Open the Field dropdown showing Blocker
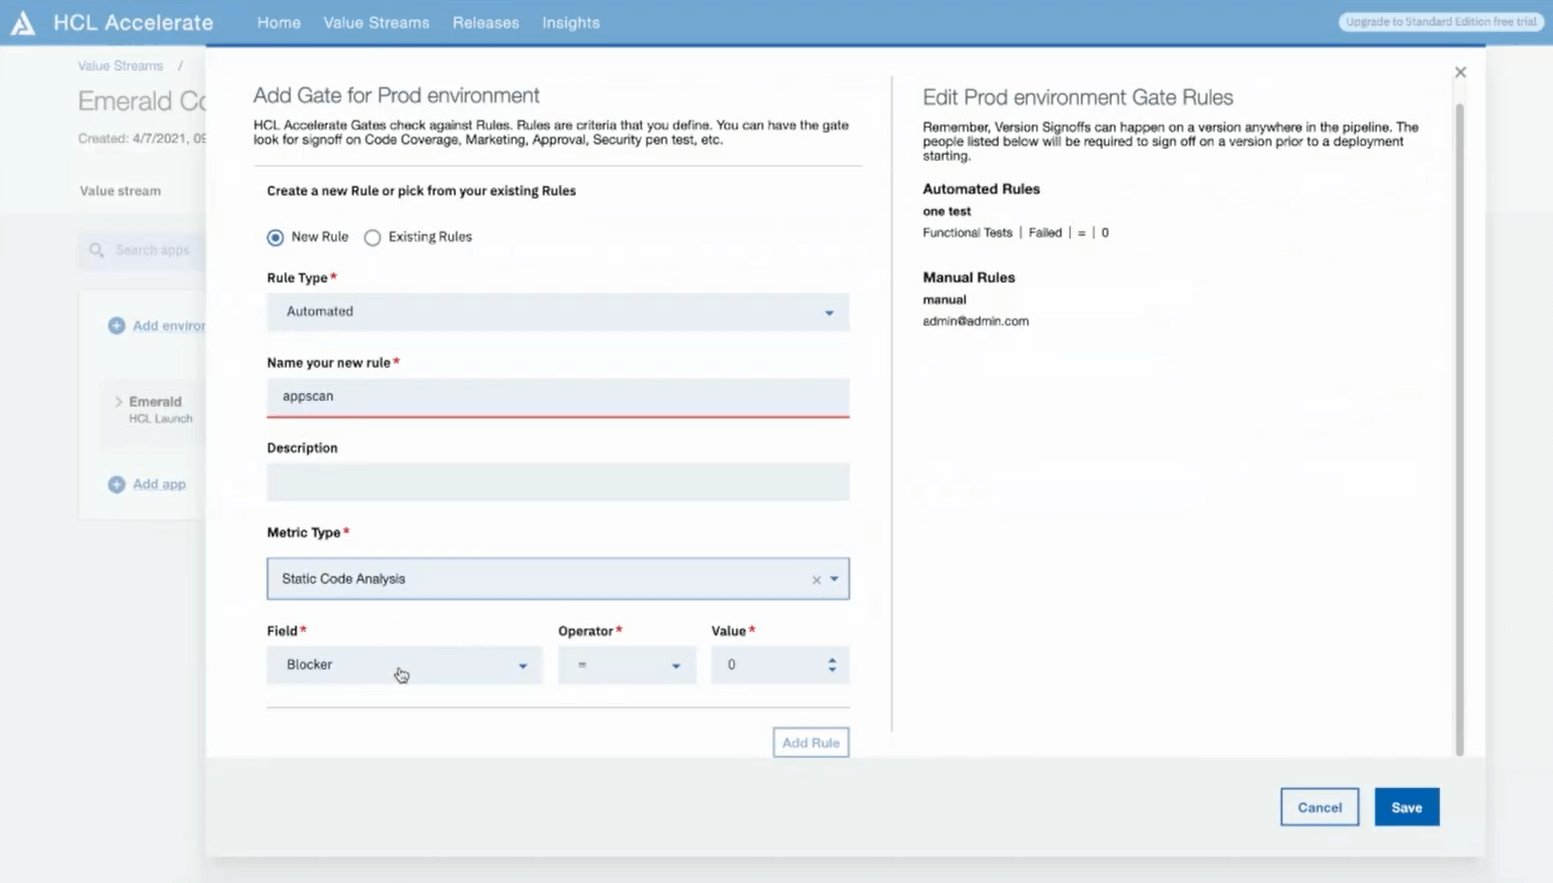 tap(404, 665)
